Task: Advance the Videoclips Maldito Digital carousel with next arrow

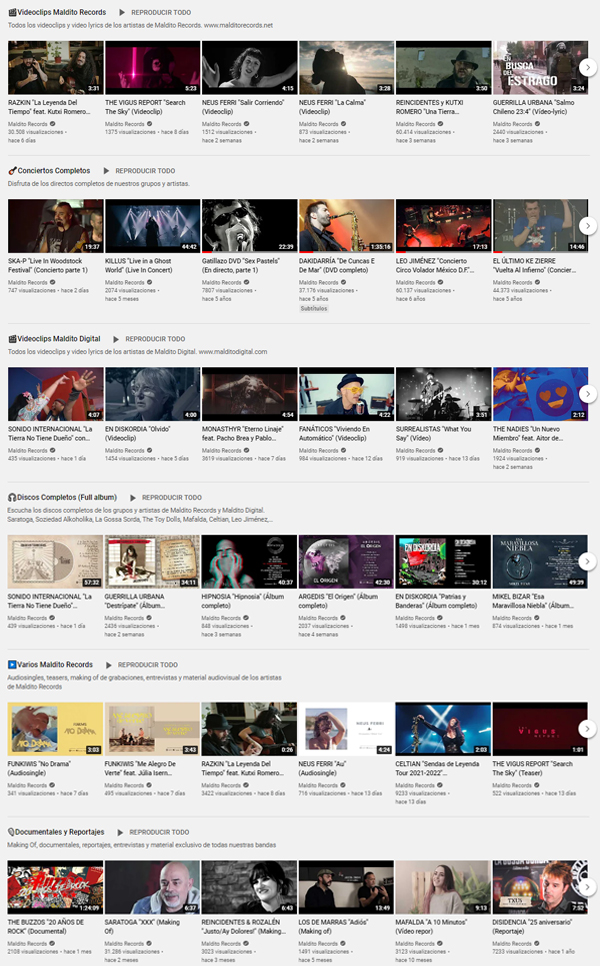Action: coord(588,394)
